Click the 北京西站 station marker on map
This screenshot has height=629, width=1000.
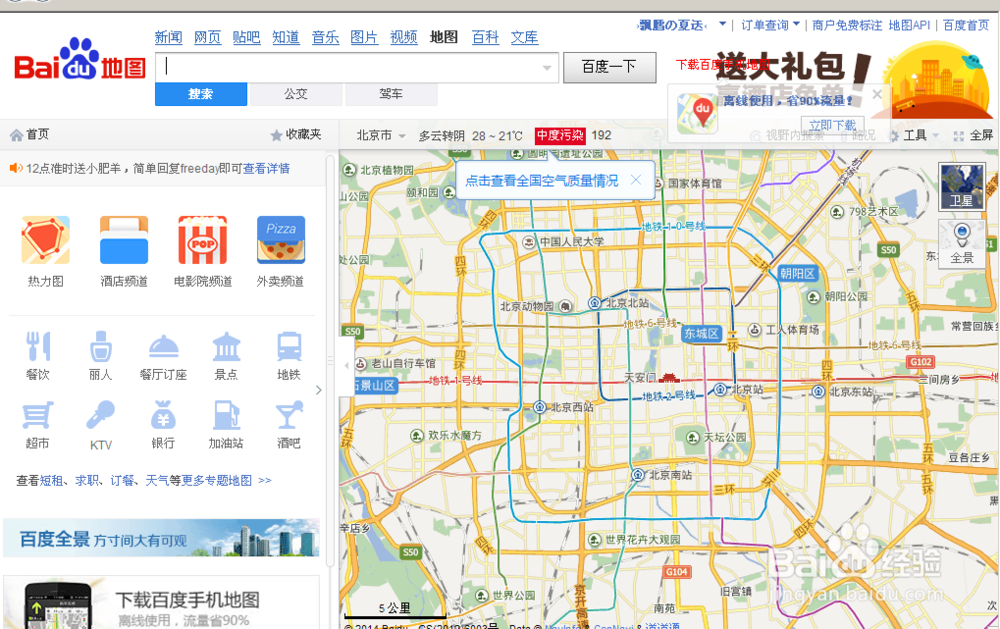pos(540,407)
